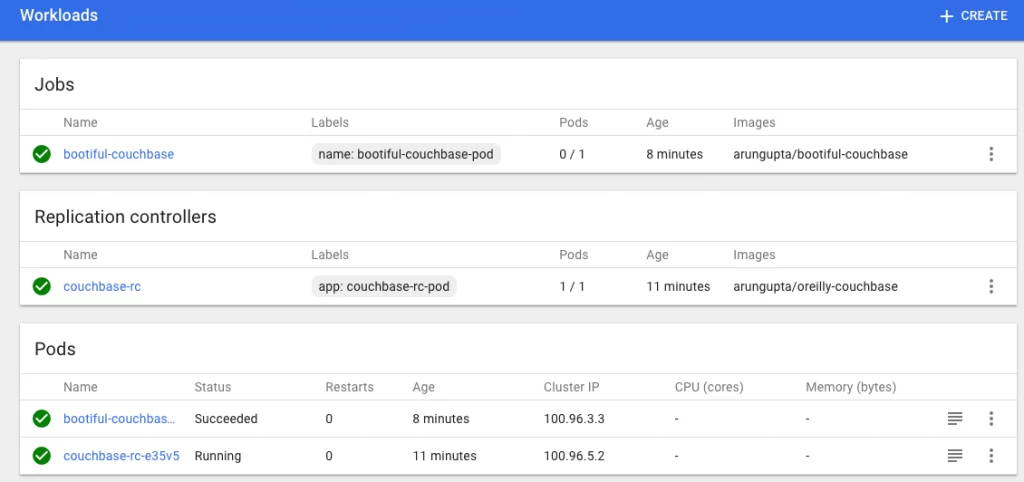Screen dimensions: 1024x482
Task: View logs for couchbase-rc-e35v5 pod
Action: [955, 456]
